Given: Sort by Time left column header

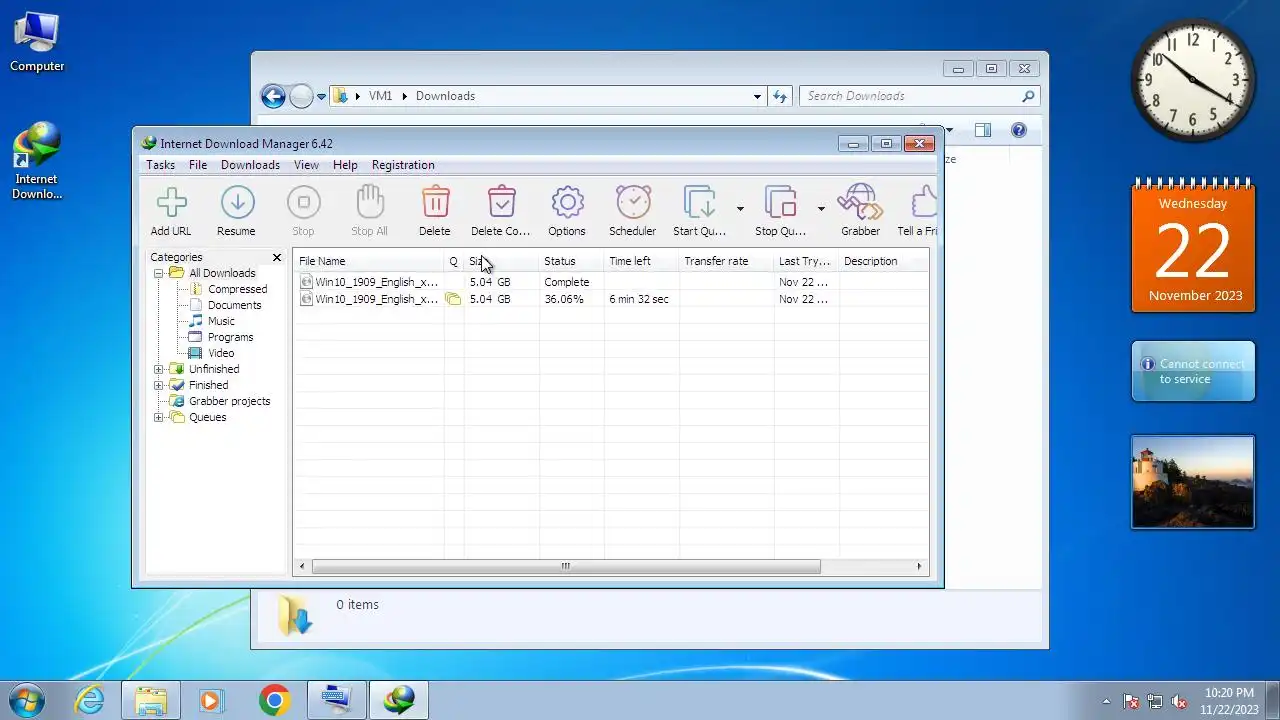Looking at the screenshot, I should (x=641, y=261).
